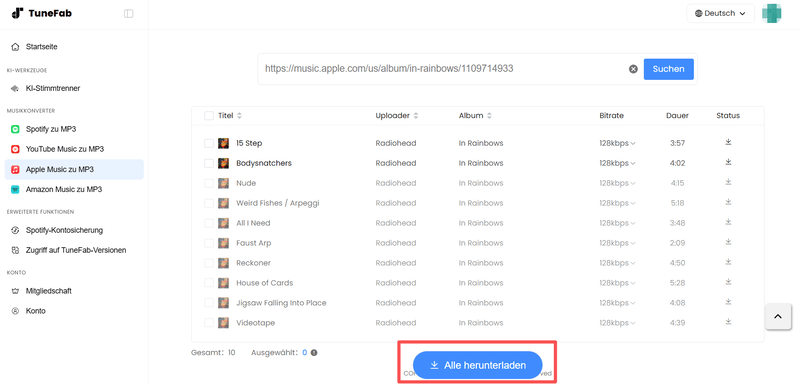Viewport: 800px width, 384px height.
Task: Download the Reckoner track
Action: (728, 262)
